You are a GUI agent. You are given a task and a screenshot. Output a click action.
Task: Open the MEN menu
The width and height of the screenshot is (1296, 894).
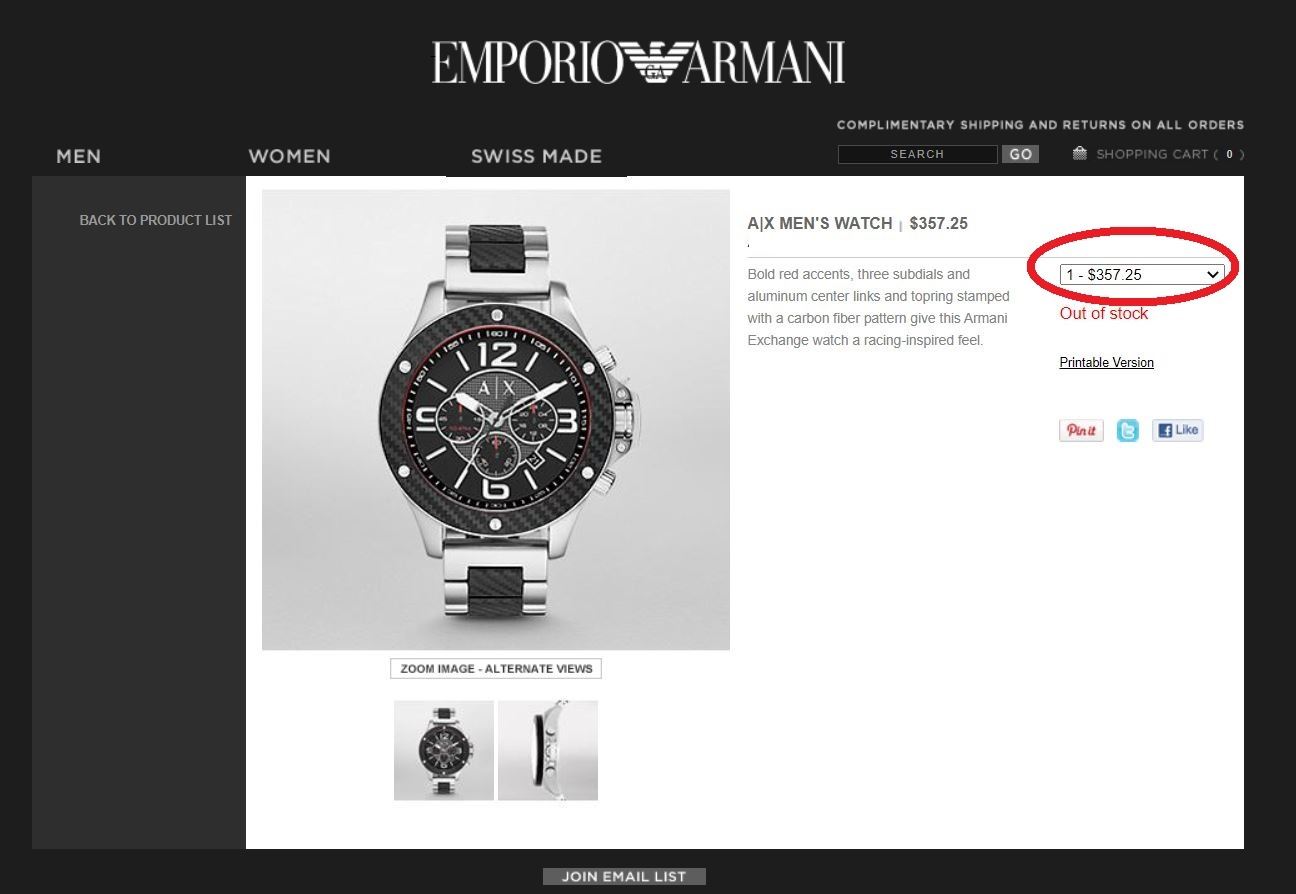(x=78, y=156)
